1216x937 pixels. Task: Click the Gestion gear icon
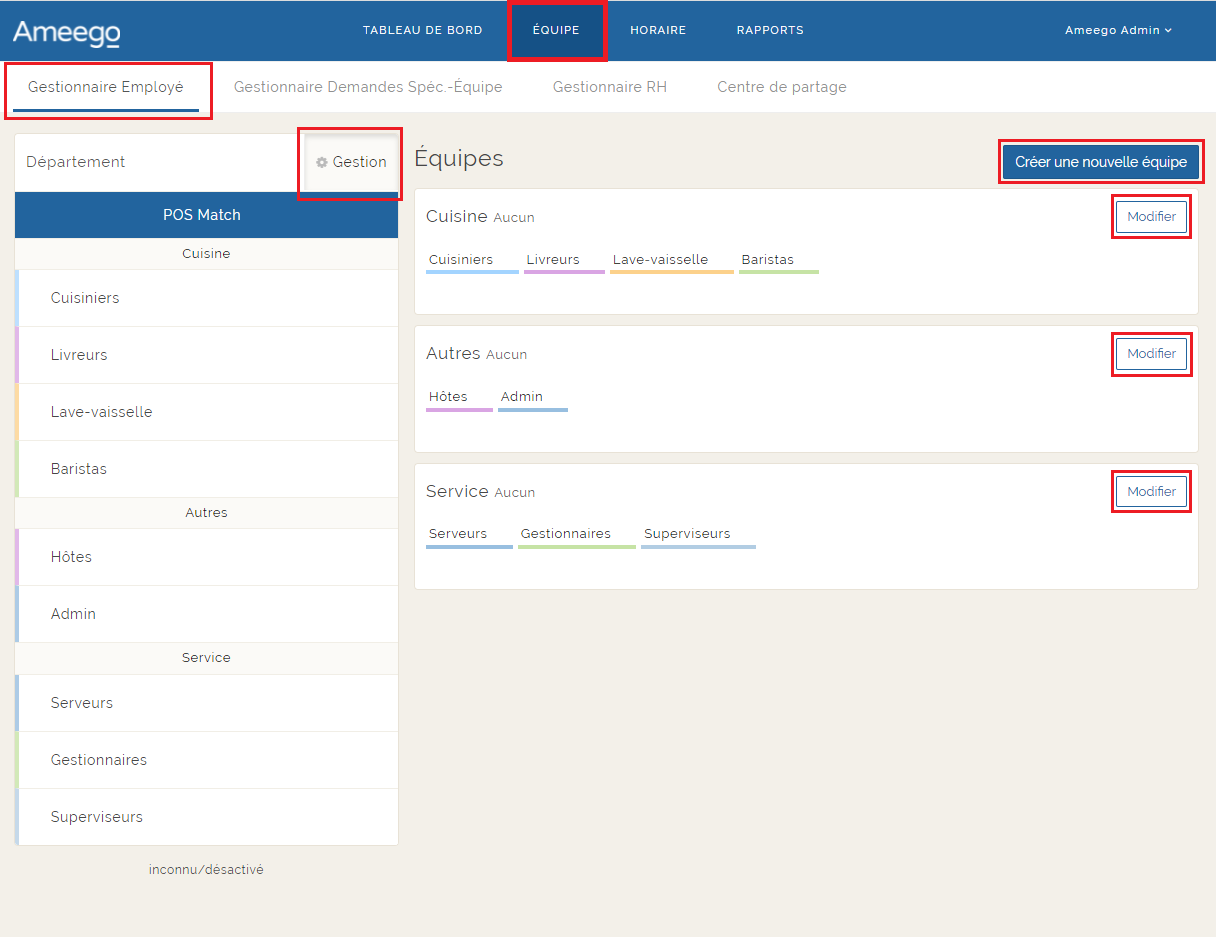coord(322,162)
